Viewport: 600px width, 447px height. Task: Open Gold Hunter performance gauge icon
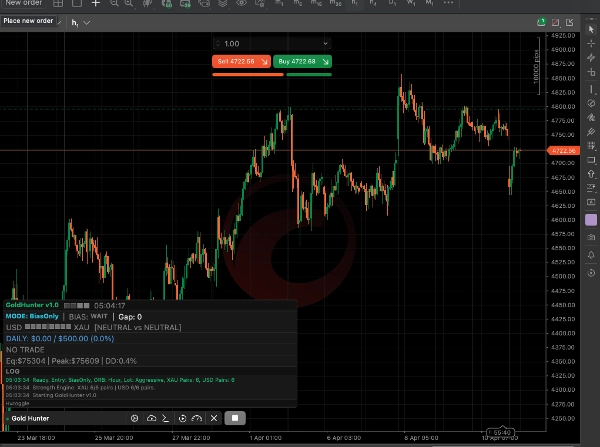coord(197,418)
